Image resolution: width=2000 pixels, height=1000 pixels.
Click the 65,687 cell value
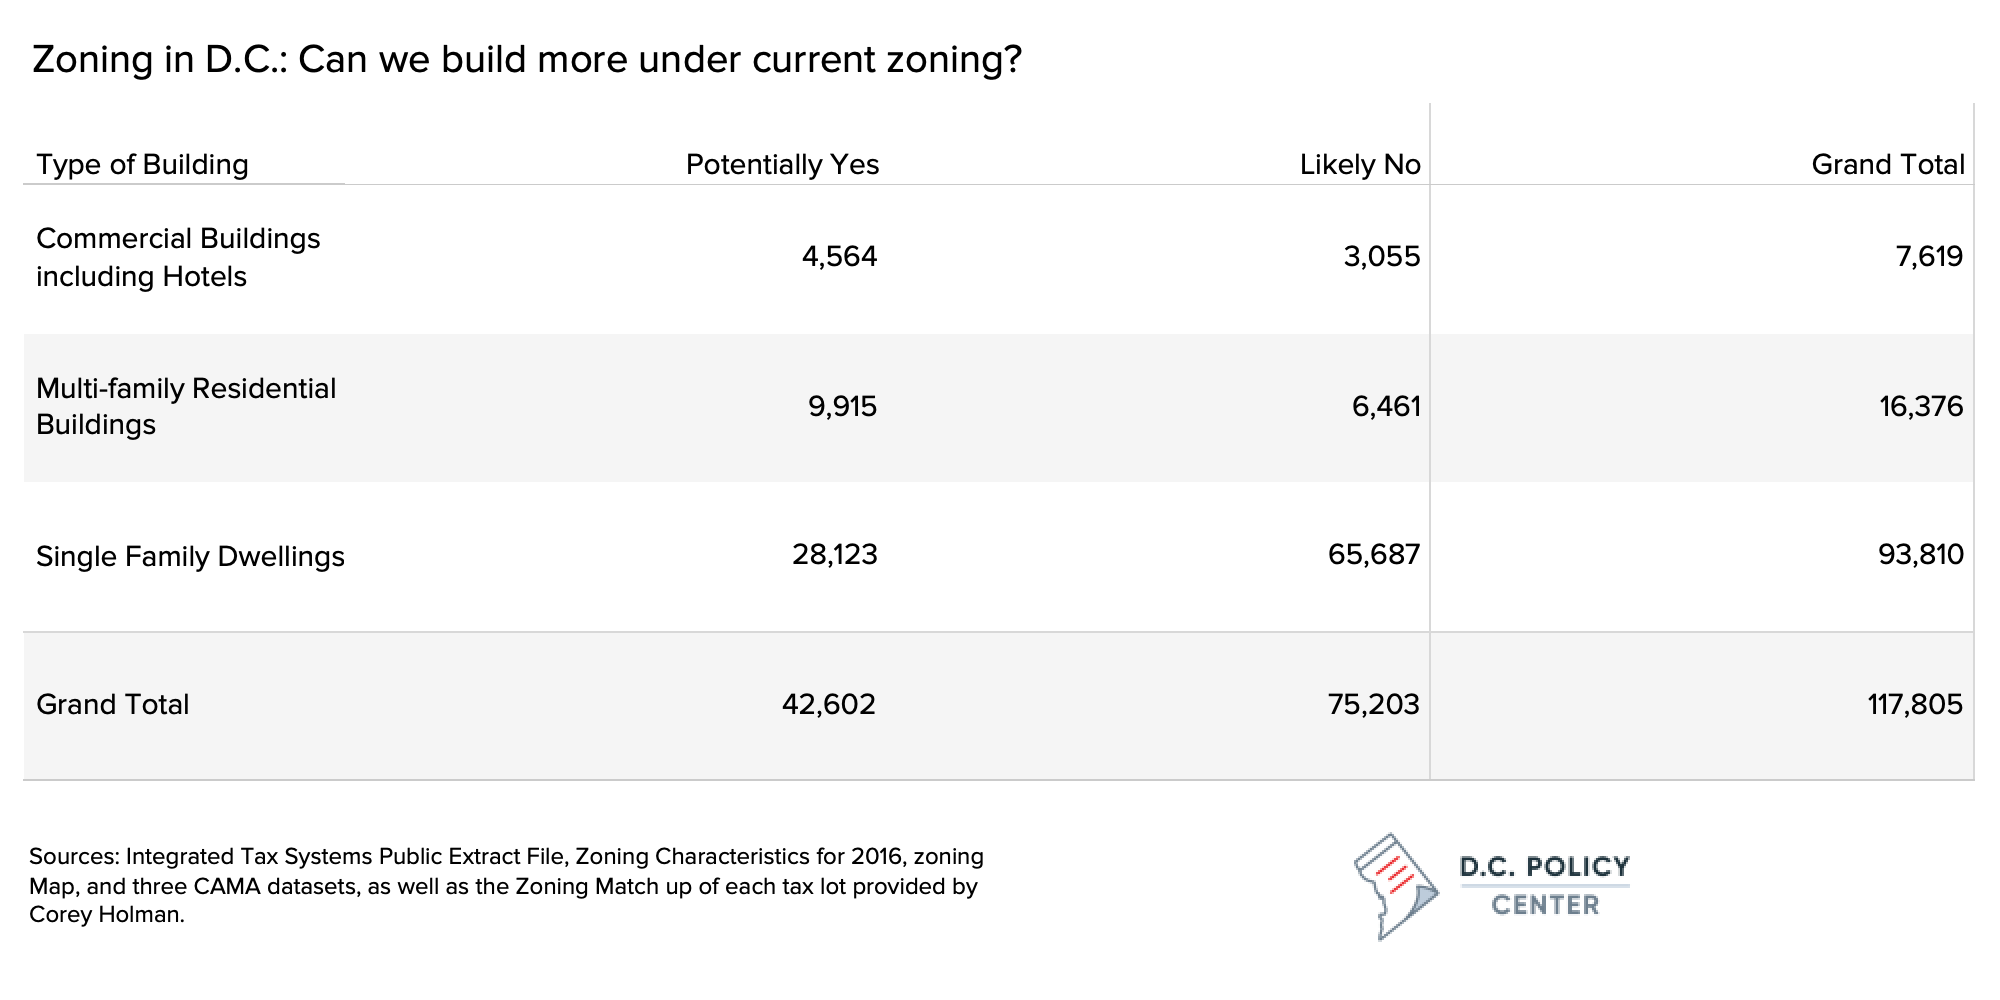[x=1374, y=554]
